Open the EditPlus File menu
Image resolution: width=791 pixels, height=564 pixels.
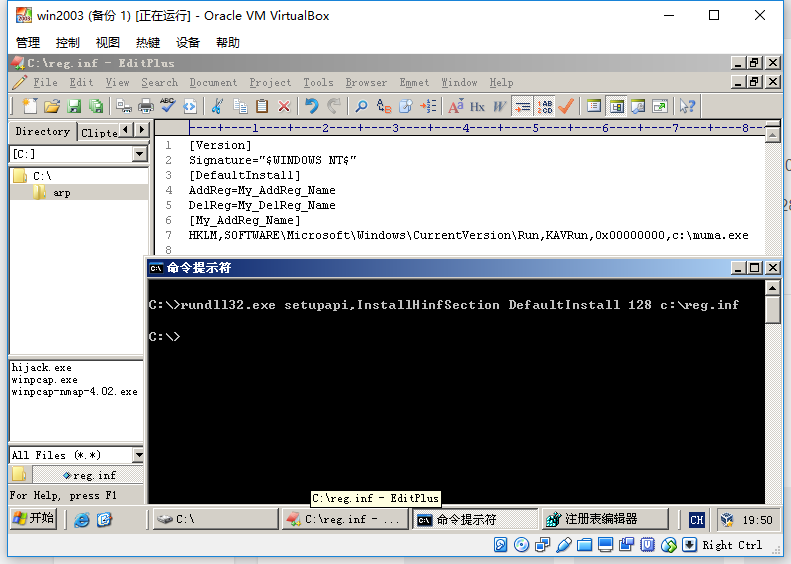click(x=45, y=82)
